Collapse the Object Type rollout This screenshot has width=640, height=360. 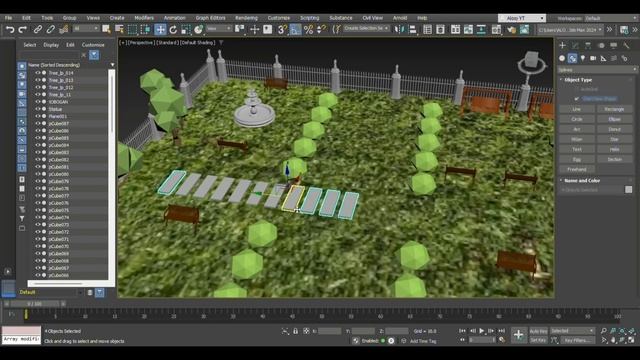click(577, 80)
